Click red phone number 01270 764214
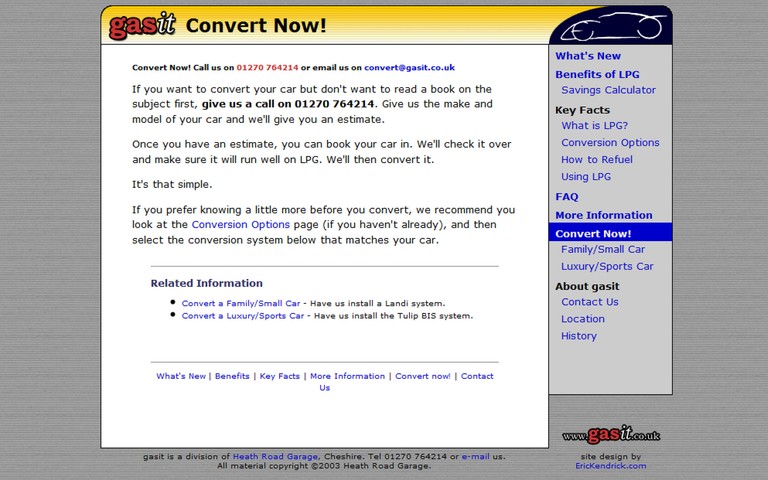 (x=267, y=68)
